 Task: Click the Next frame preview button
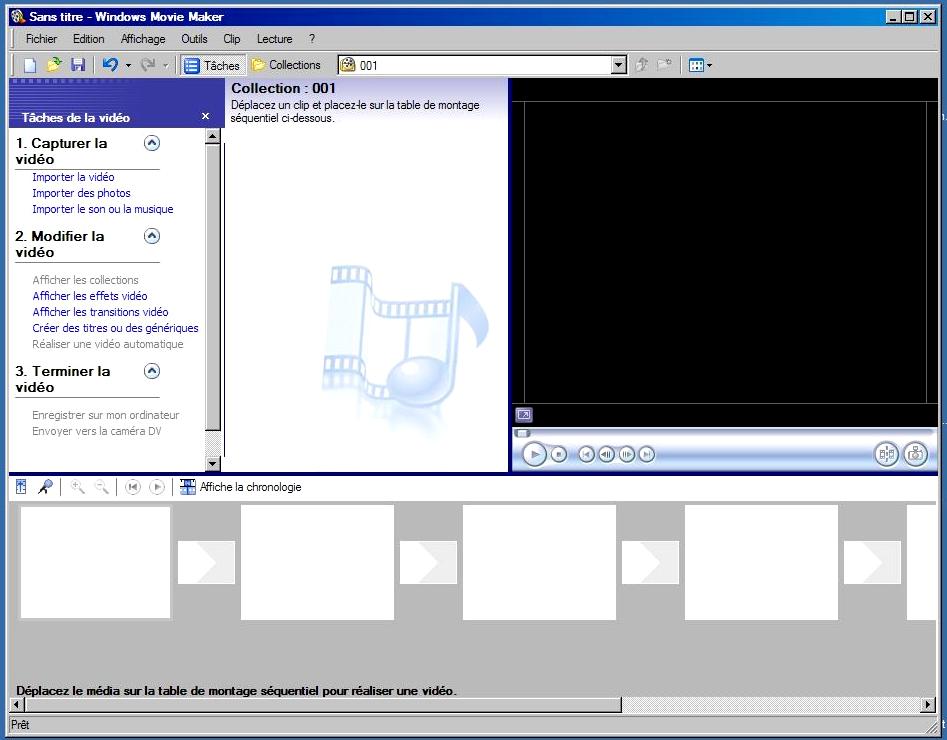tap(627, 454)
